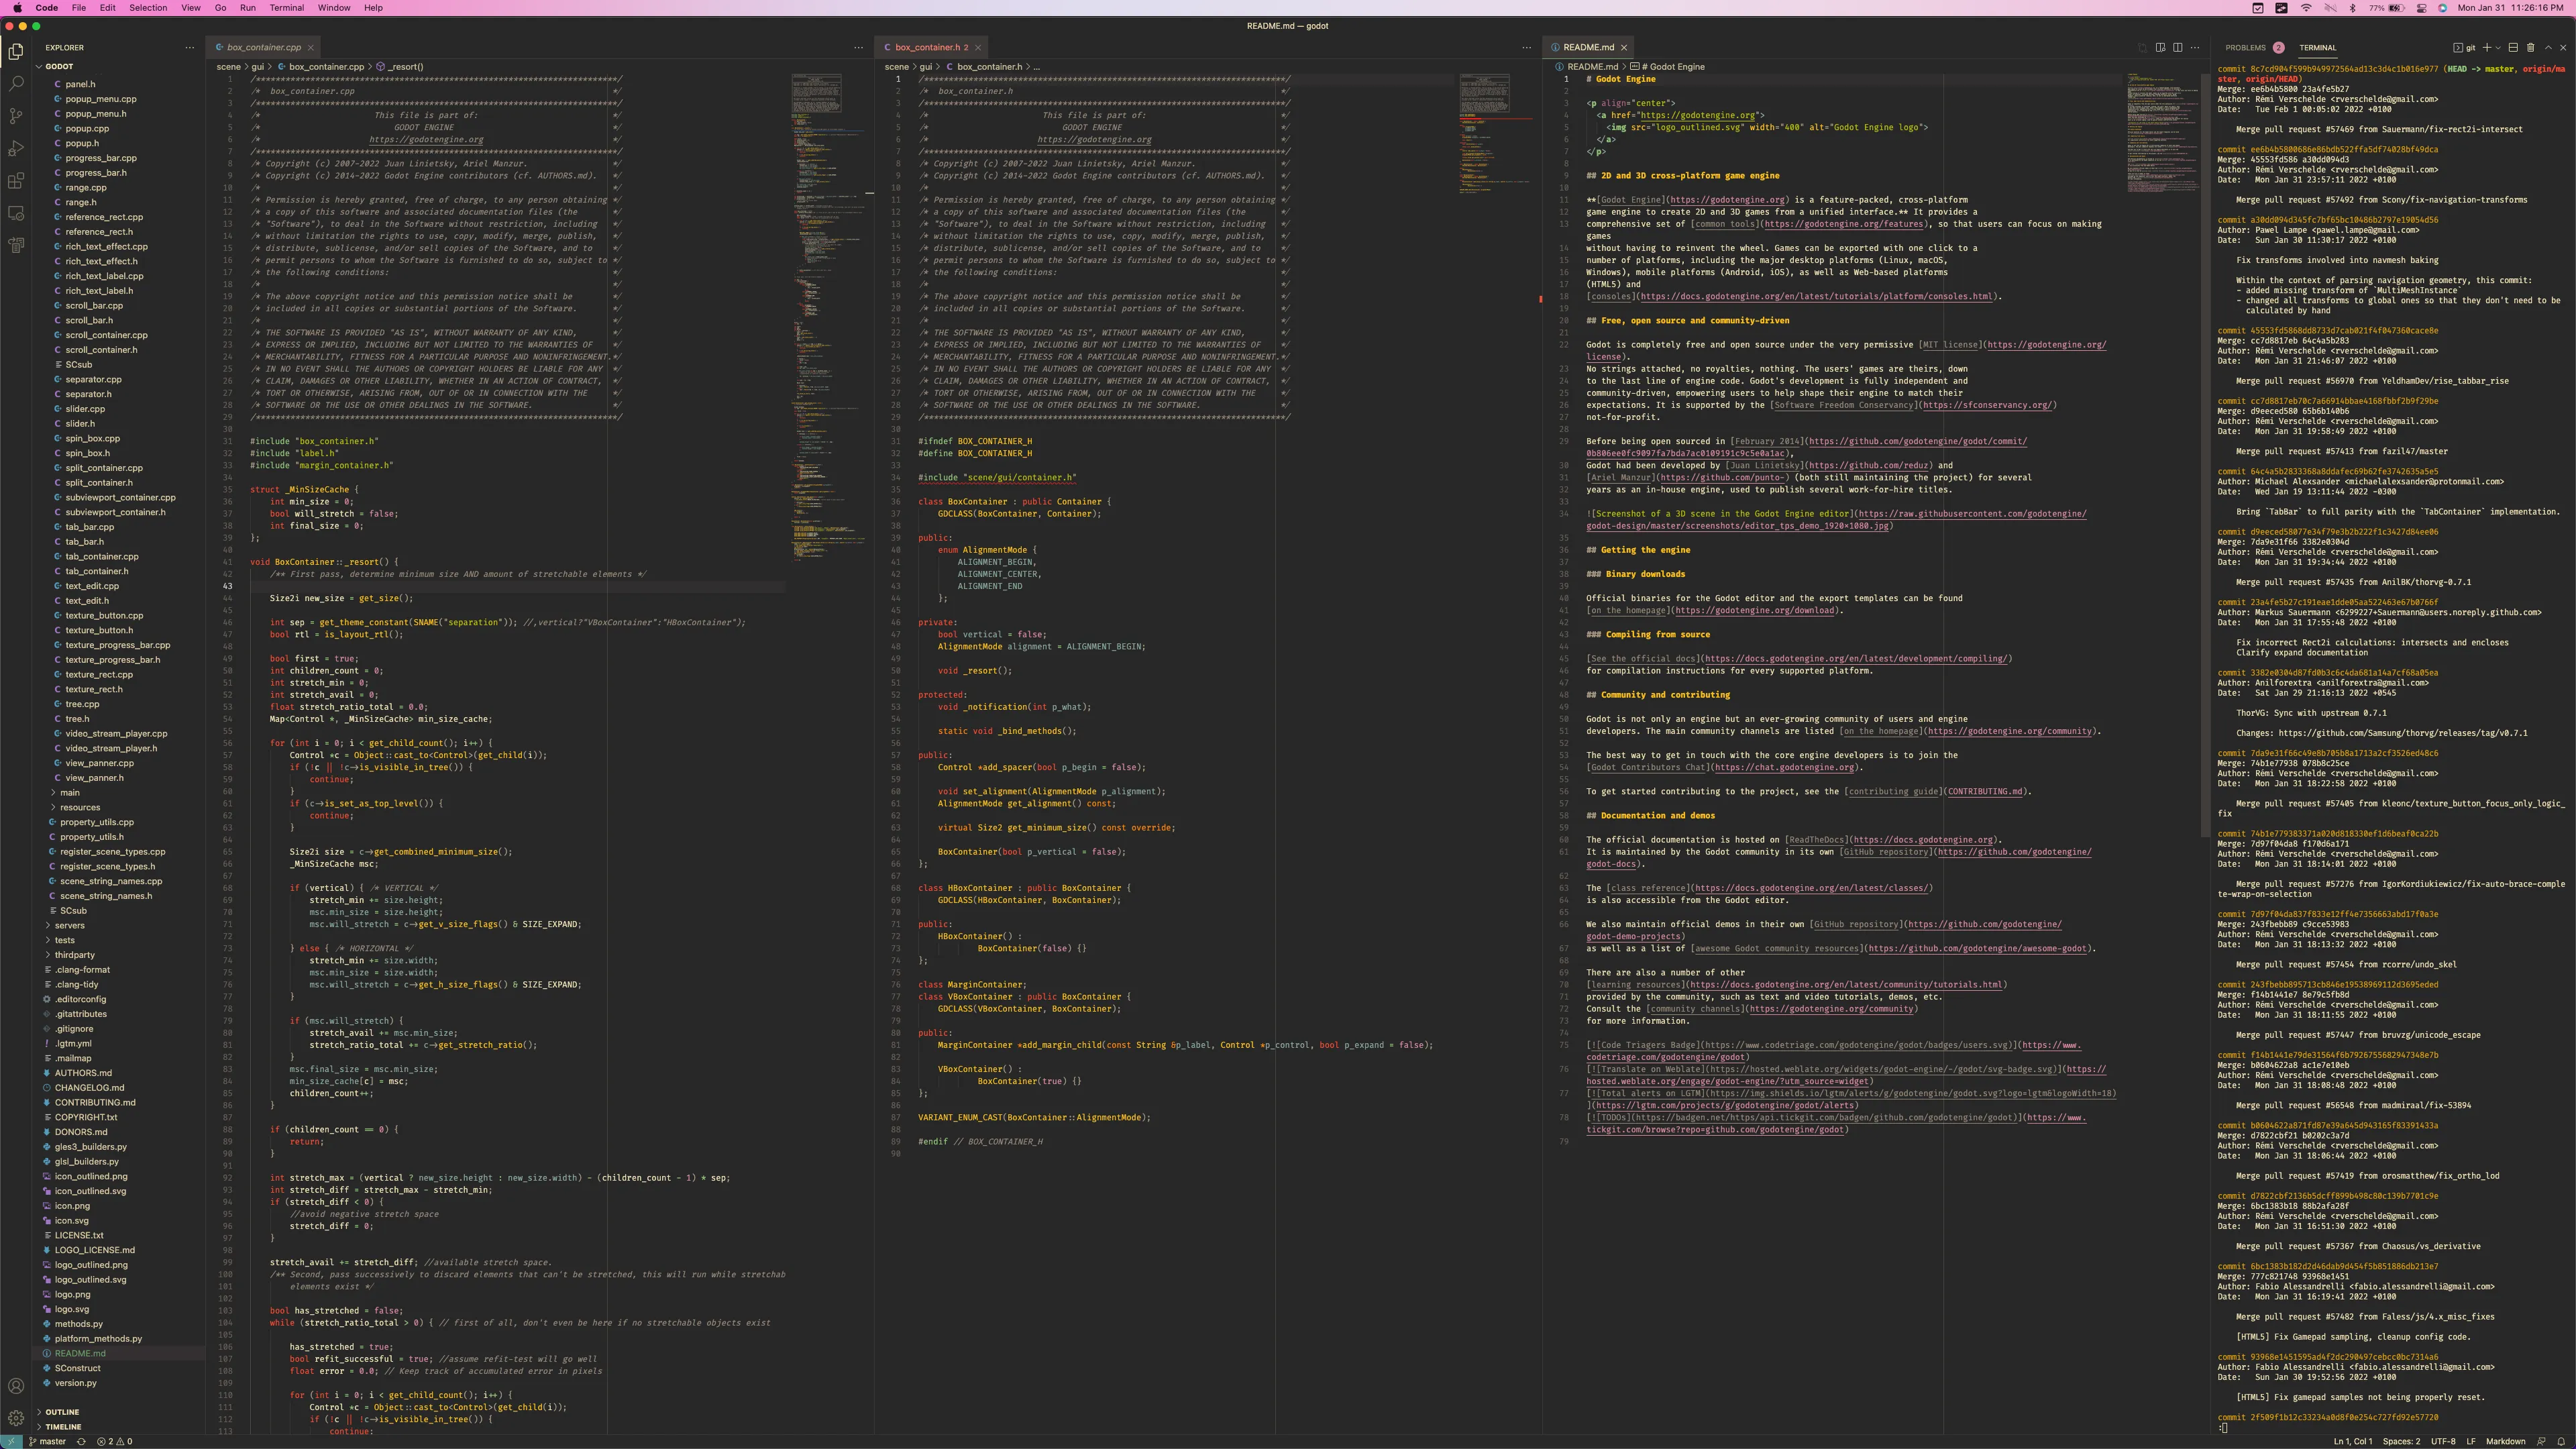Toggle Explorer outline section expansion
The image size is (2576, 1449).
point(62,1412)
